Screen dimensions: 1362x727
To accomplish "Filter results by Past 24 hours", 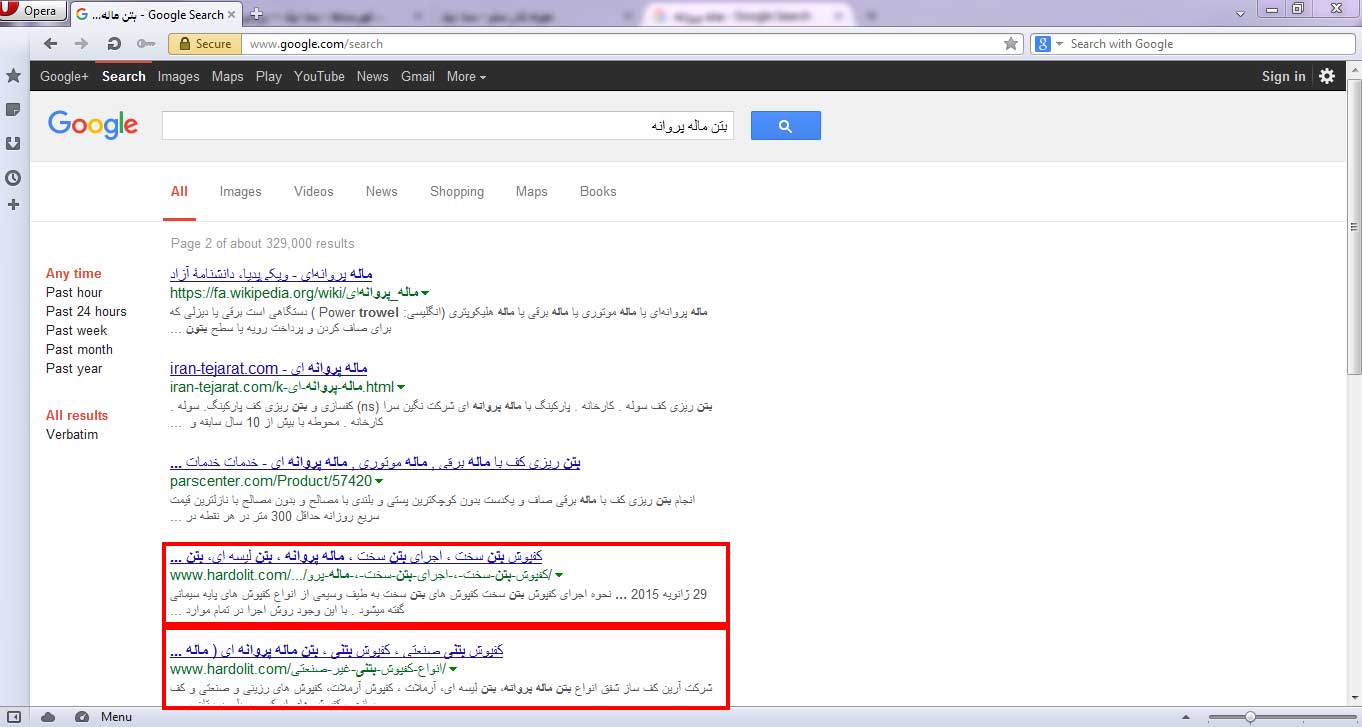I will [86, 311].
